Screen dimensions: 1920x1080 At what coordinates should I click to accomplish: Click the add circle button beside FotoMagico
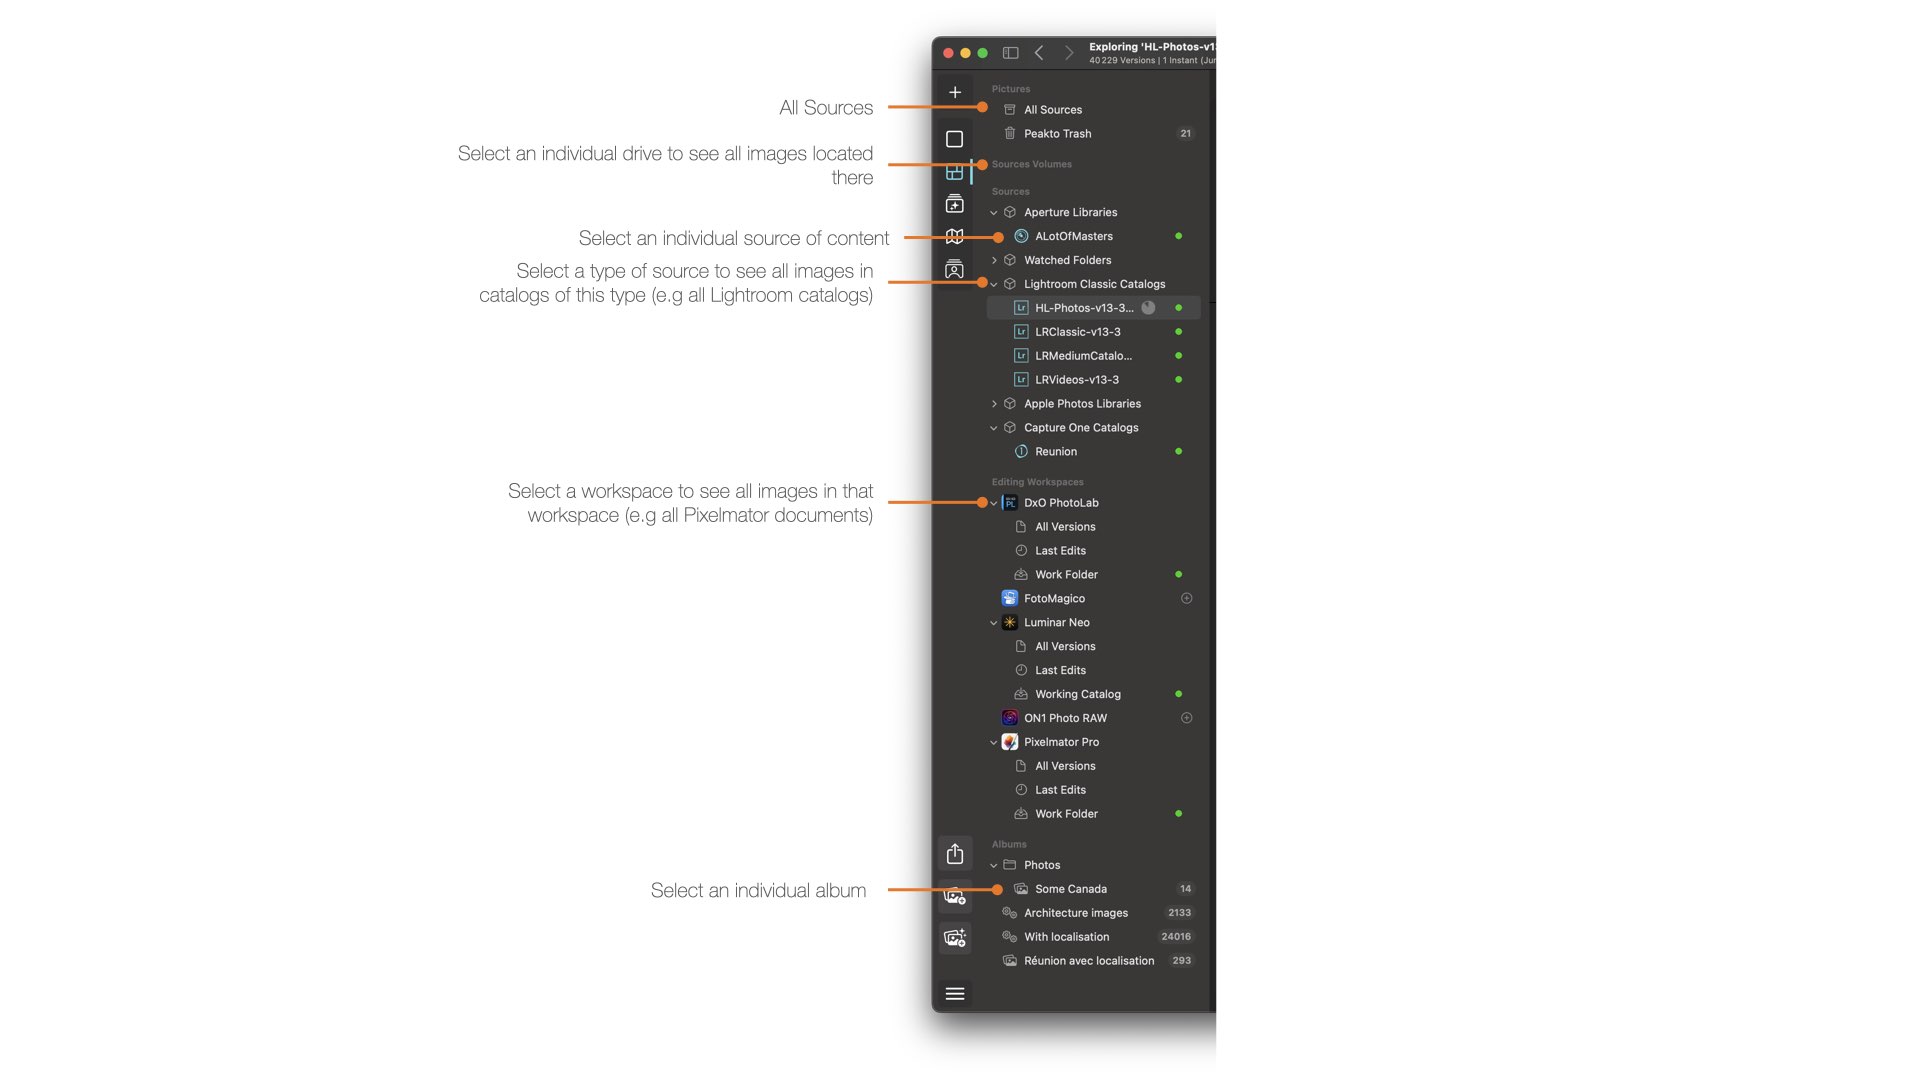point(1187,598)
